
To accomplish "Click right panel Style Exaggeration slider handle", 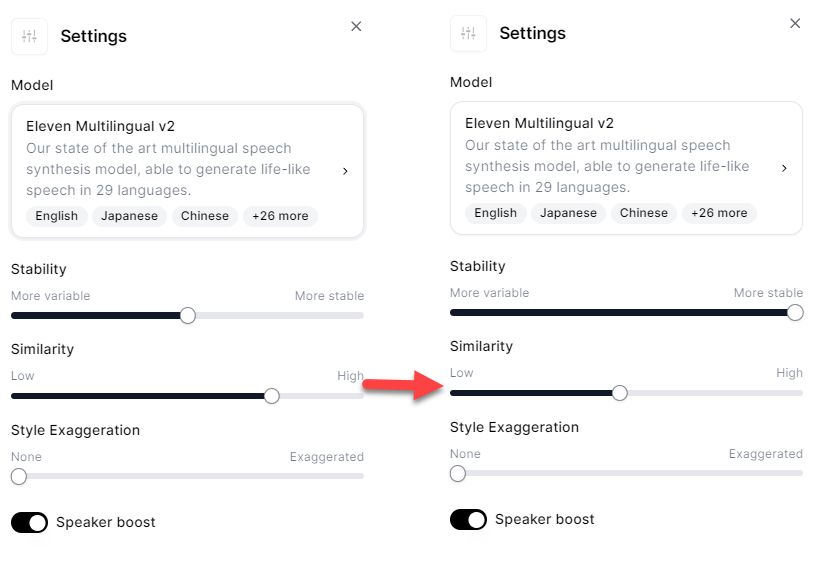I will pos(458,474).
